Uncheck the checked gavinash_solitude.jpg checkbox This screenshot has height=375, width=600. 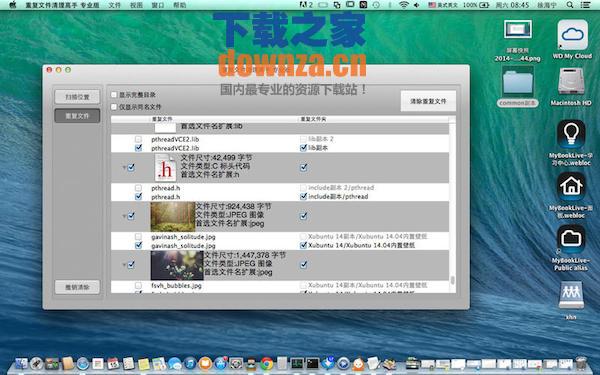tap(139, 245)
